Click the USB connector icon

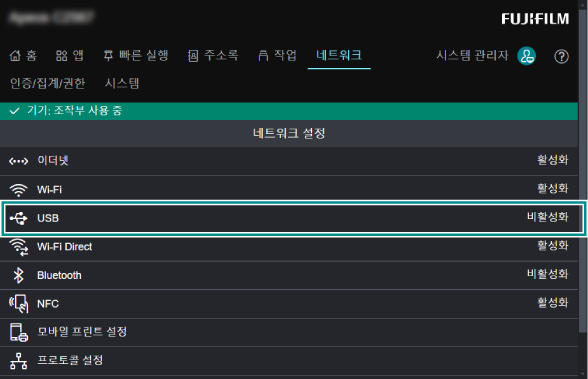18,218
